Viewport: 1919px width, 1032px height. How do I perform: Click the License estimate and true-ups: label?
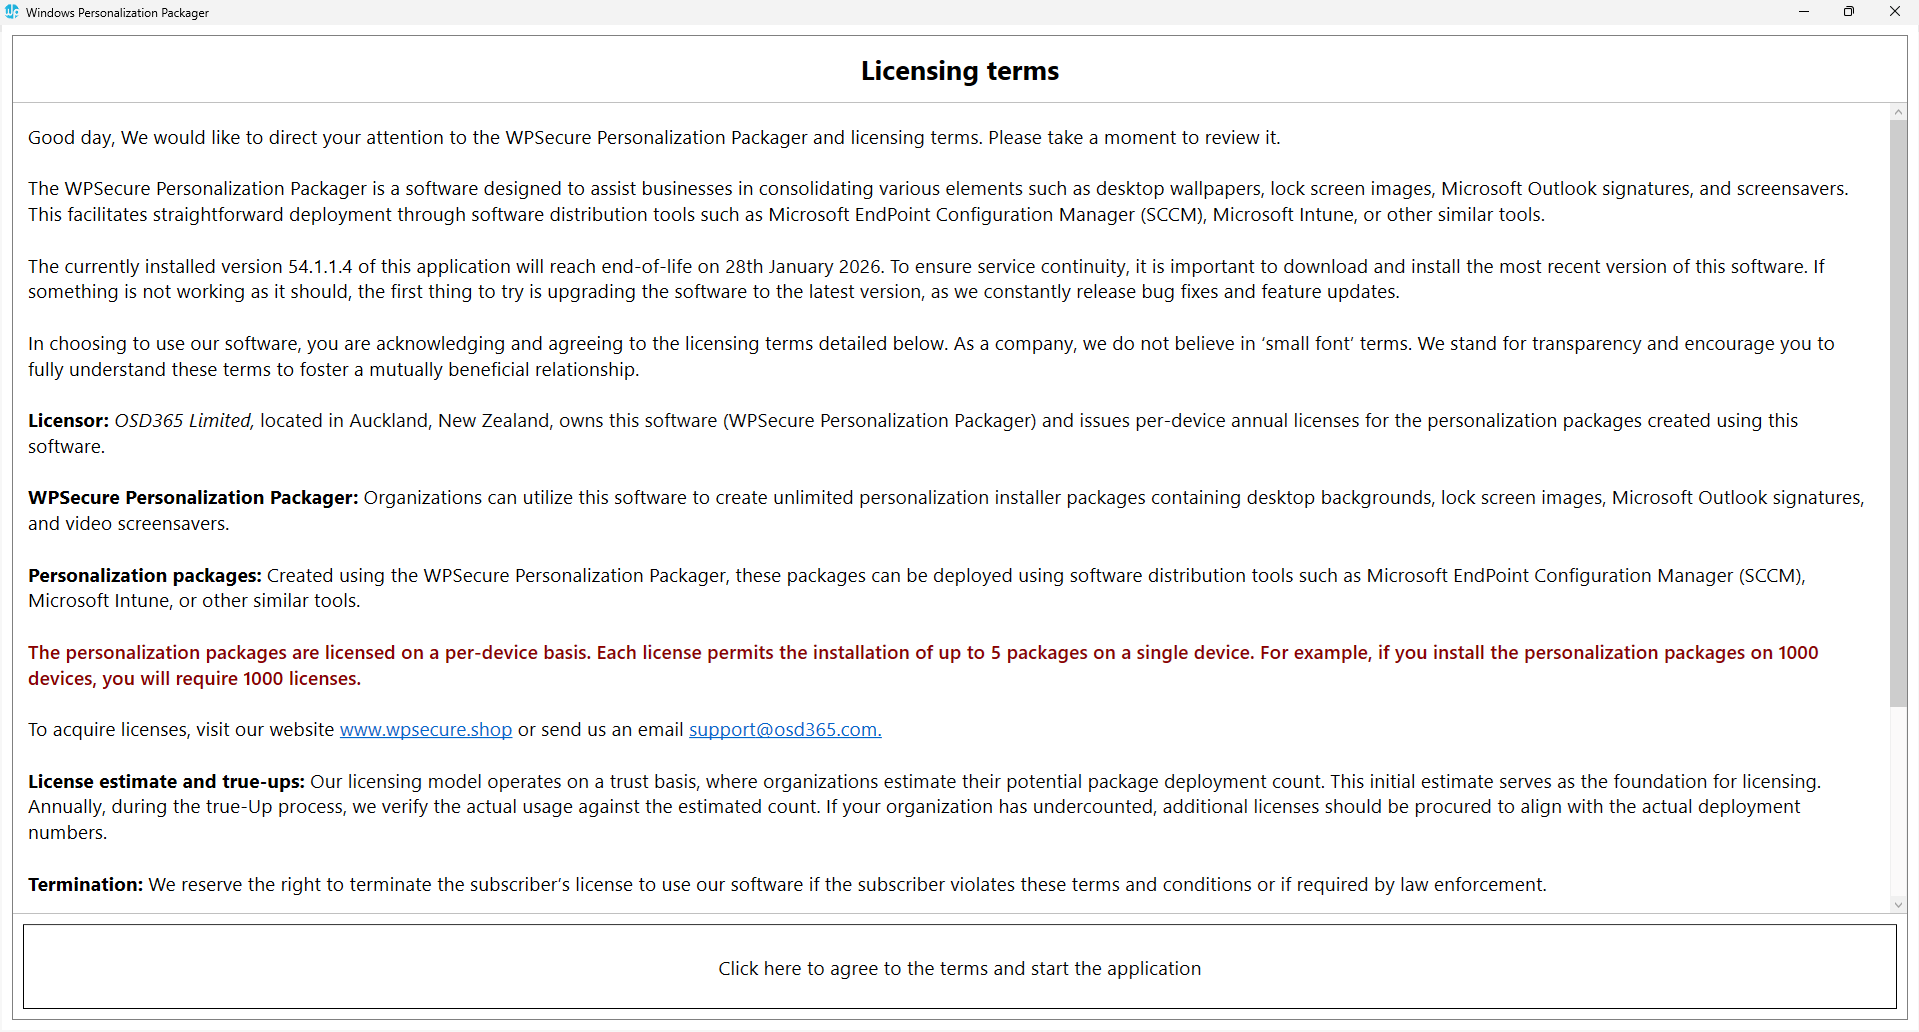pyautogui.click(x=166, y=782)
